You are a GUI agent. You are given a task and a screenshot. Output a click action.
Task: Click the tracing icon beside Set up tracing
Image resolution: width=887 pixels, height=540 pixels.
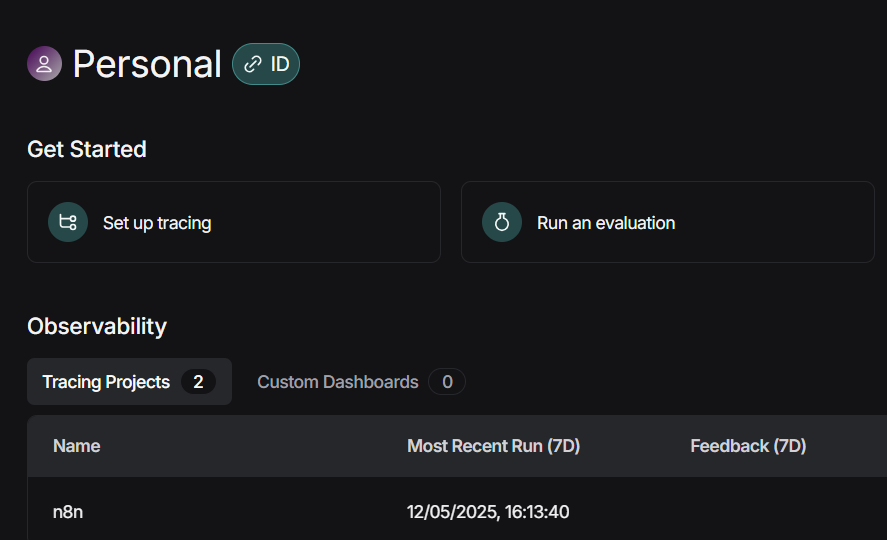coord(68,222)
